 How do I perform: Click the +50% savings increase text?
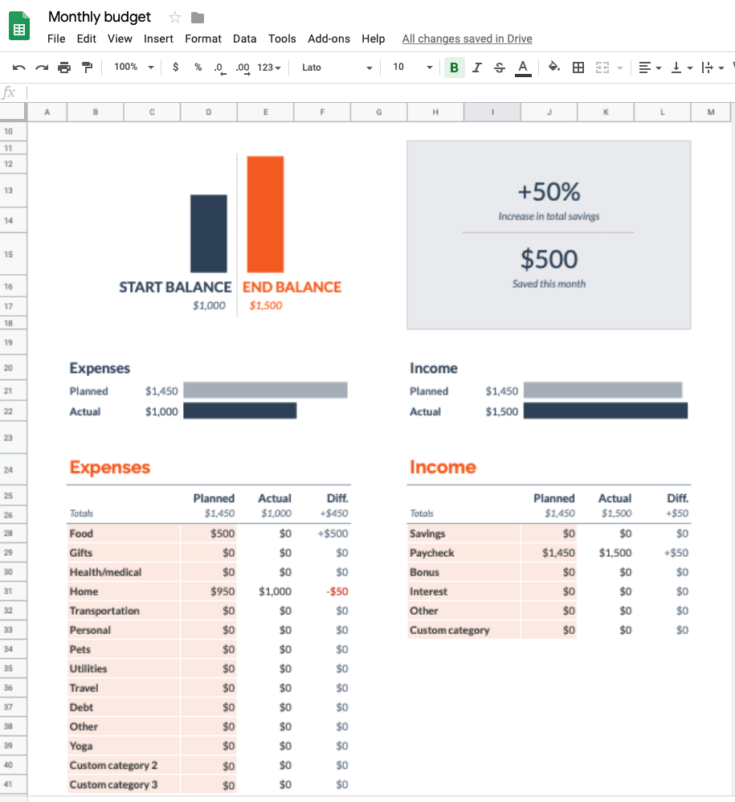pos(549,192)
